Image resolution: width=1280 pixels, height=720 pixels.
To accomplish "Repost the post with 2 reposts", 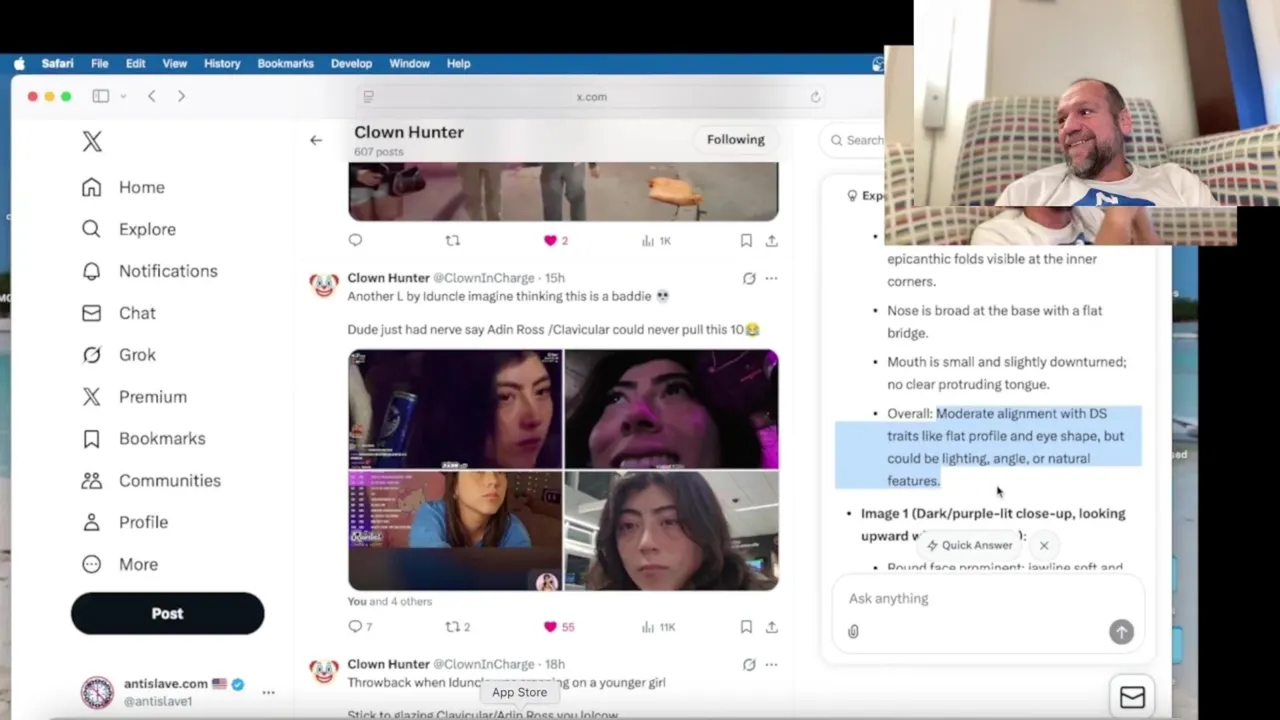I will pyautogui.click(x=458, y=627).
